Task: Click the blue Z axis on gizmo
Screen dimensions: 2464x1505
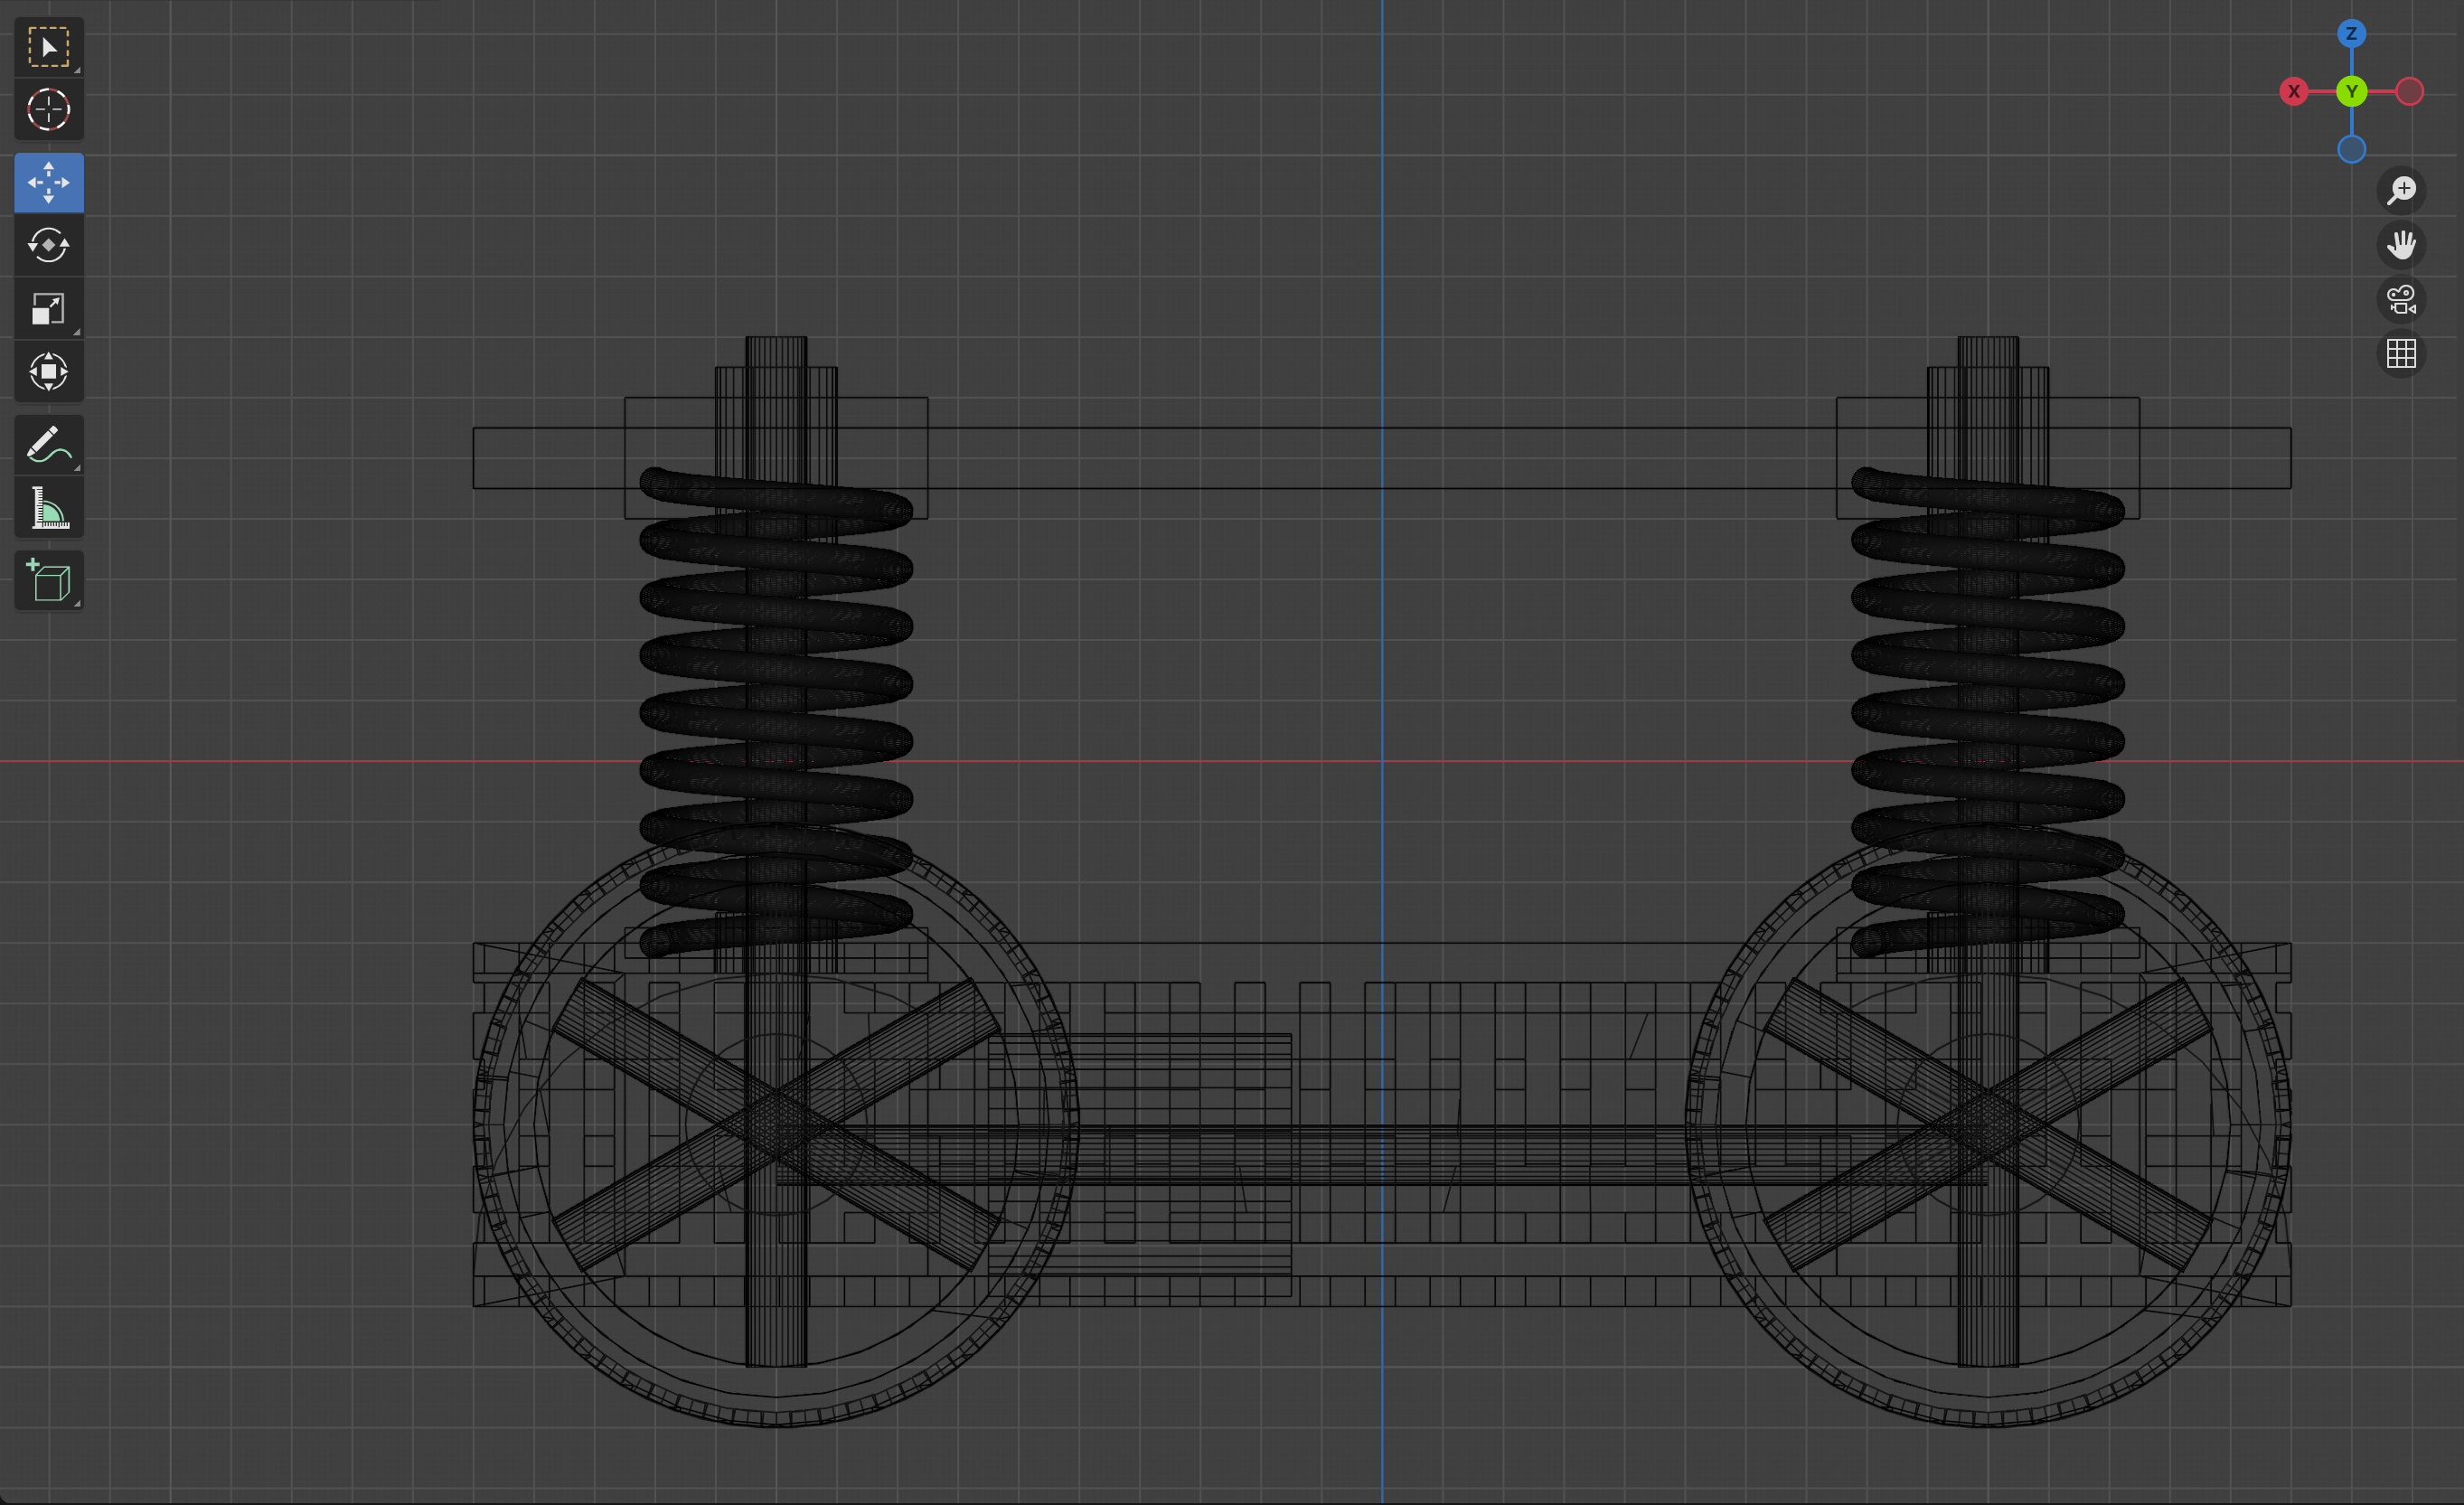Action: 2351,34
